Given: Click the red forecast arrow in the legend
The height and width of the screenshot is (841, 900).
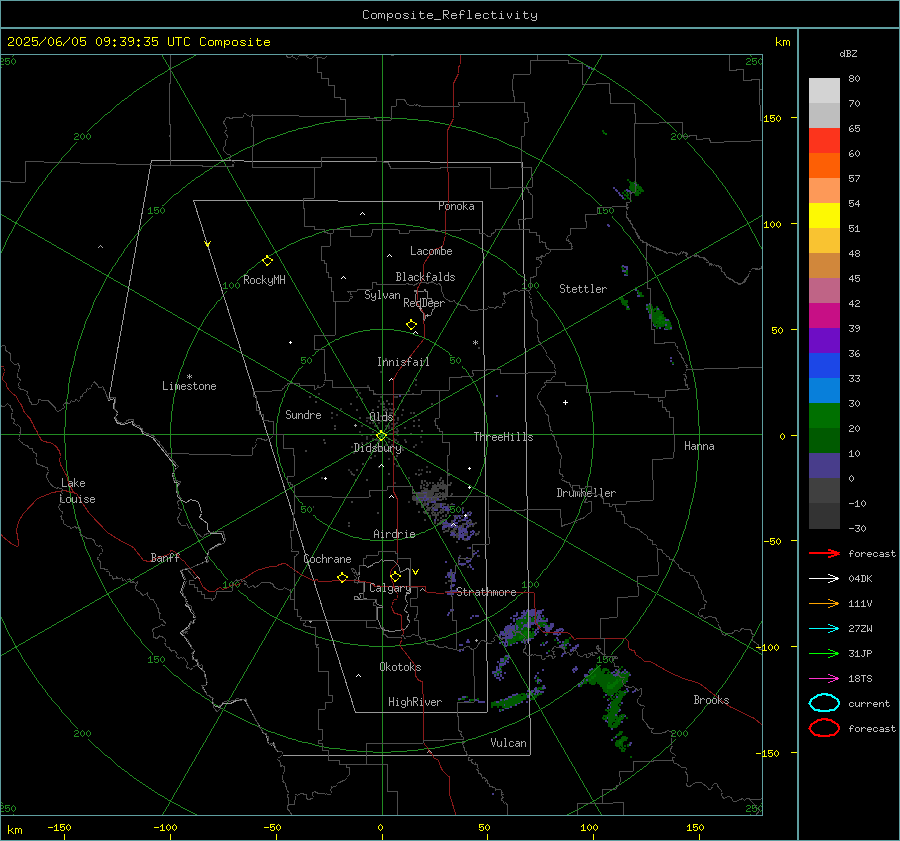Looking at the screenshot, I should click(824, 553).
